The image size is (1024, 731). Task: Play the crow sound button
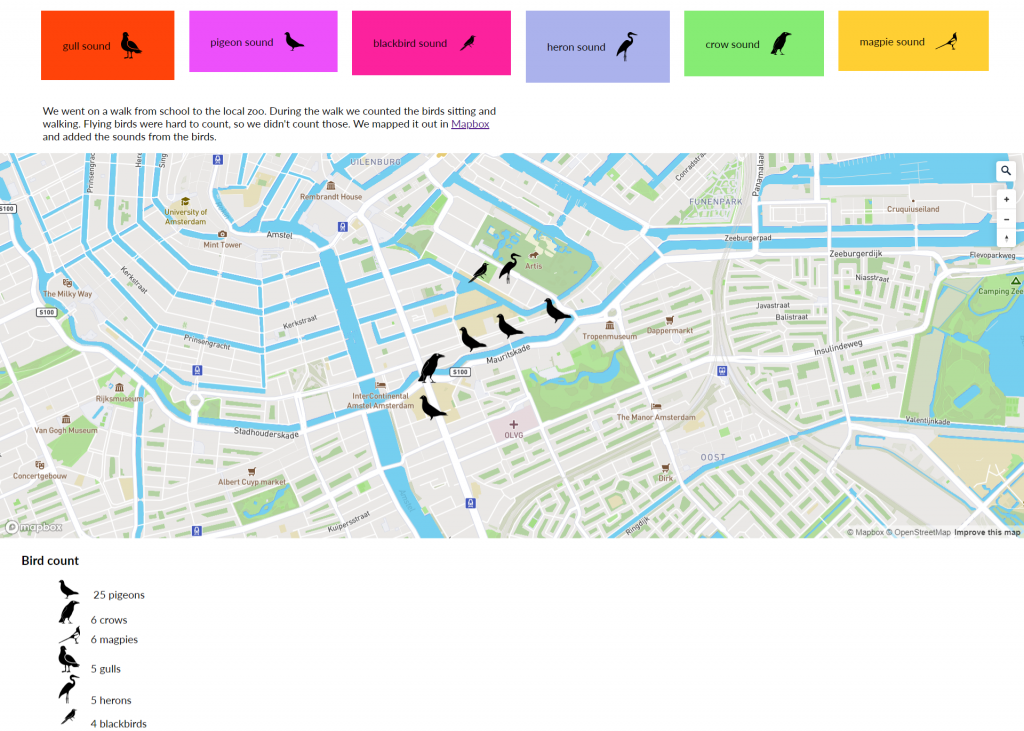click(754, 43)
